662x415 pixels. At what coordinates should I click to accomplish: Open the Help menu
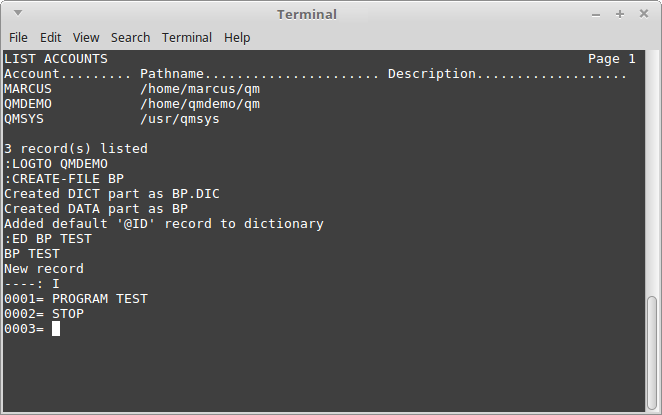pos(237,38)
